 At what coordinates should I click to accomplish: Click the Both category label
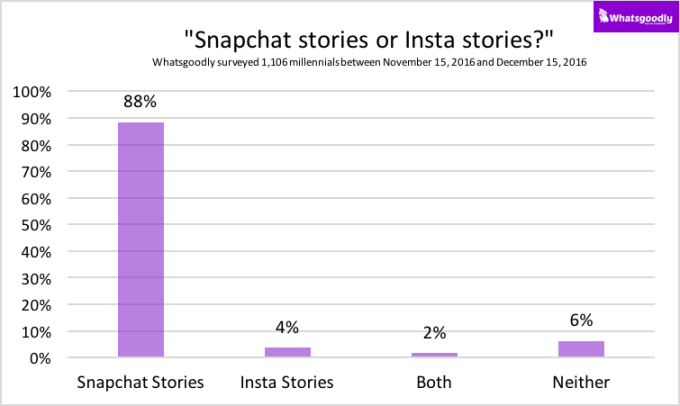pyautogui.click(x=434, y=382)
